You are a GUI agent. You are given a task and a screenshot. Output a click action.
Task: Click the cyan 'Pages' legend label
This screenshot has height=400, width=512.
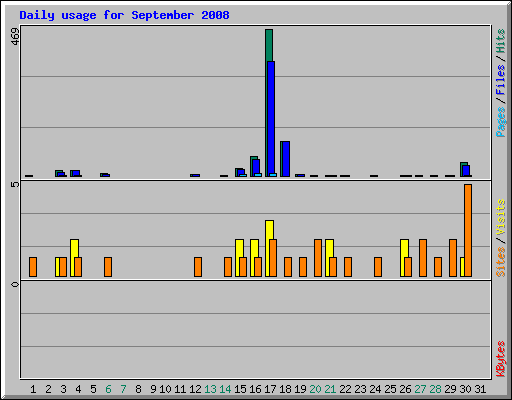pos(500,122)
